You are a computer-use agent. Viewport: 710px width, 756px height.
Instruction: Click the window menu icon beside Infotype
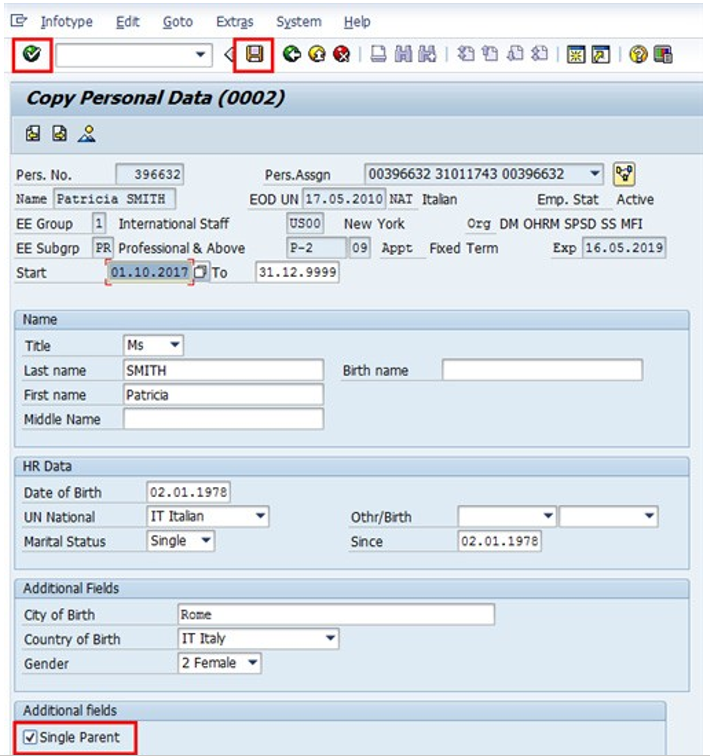click(19, 21)
